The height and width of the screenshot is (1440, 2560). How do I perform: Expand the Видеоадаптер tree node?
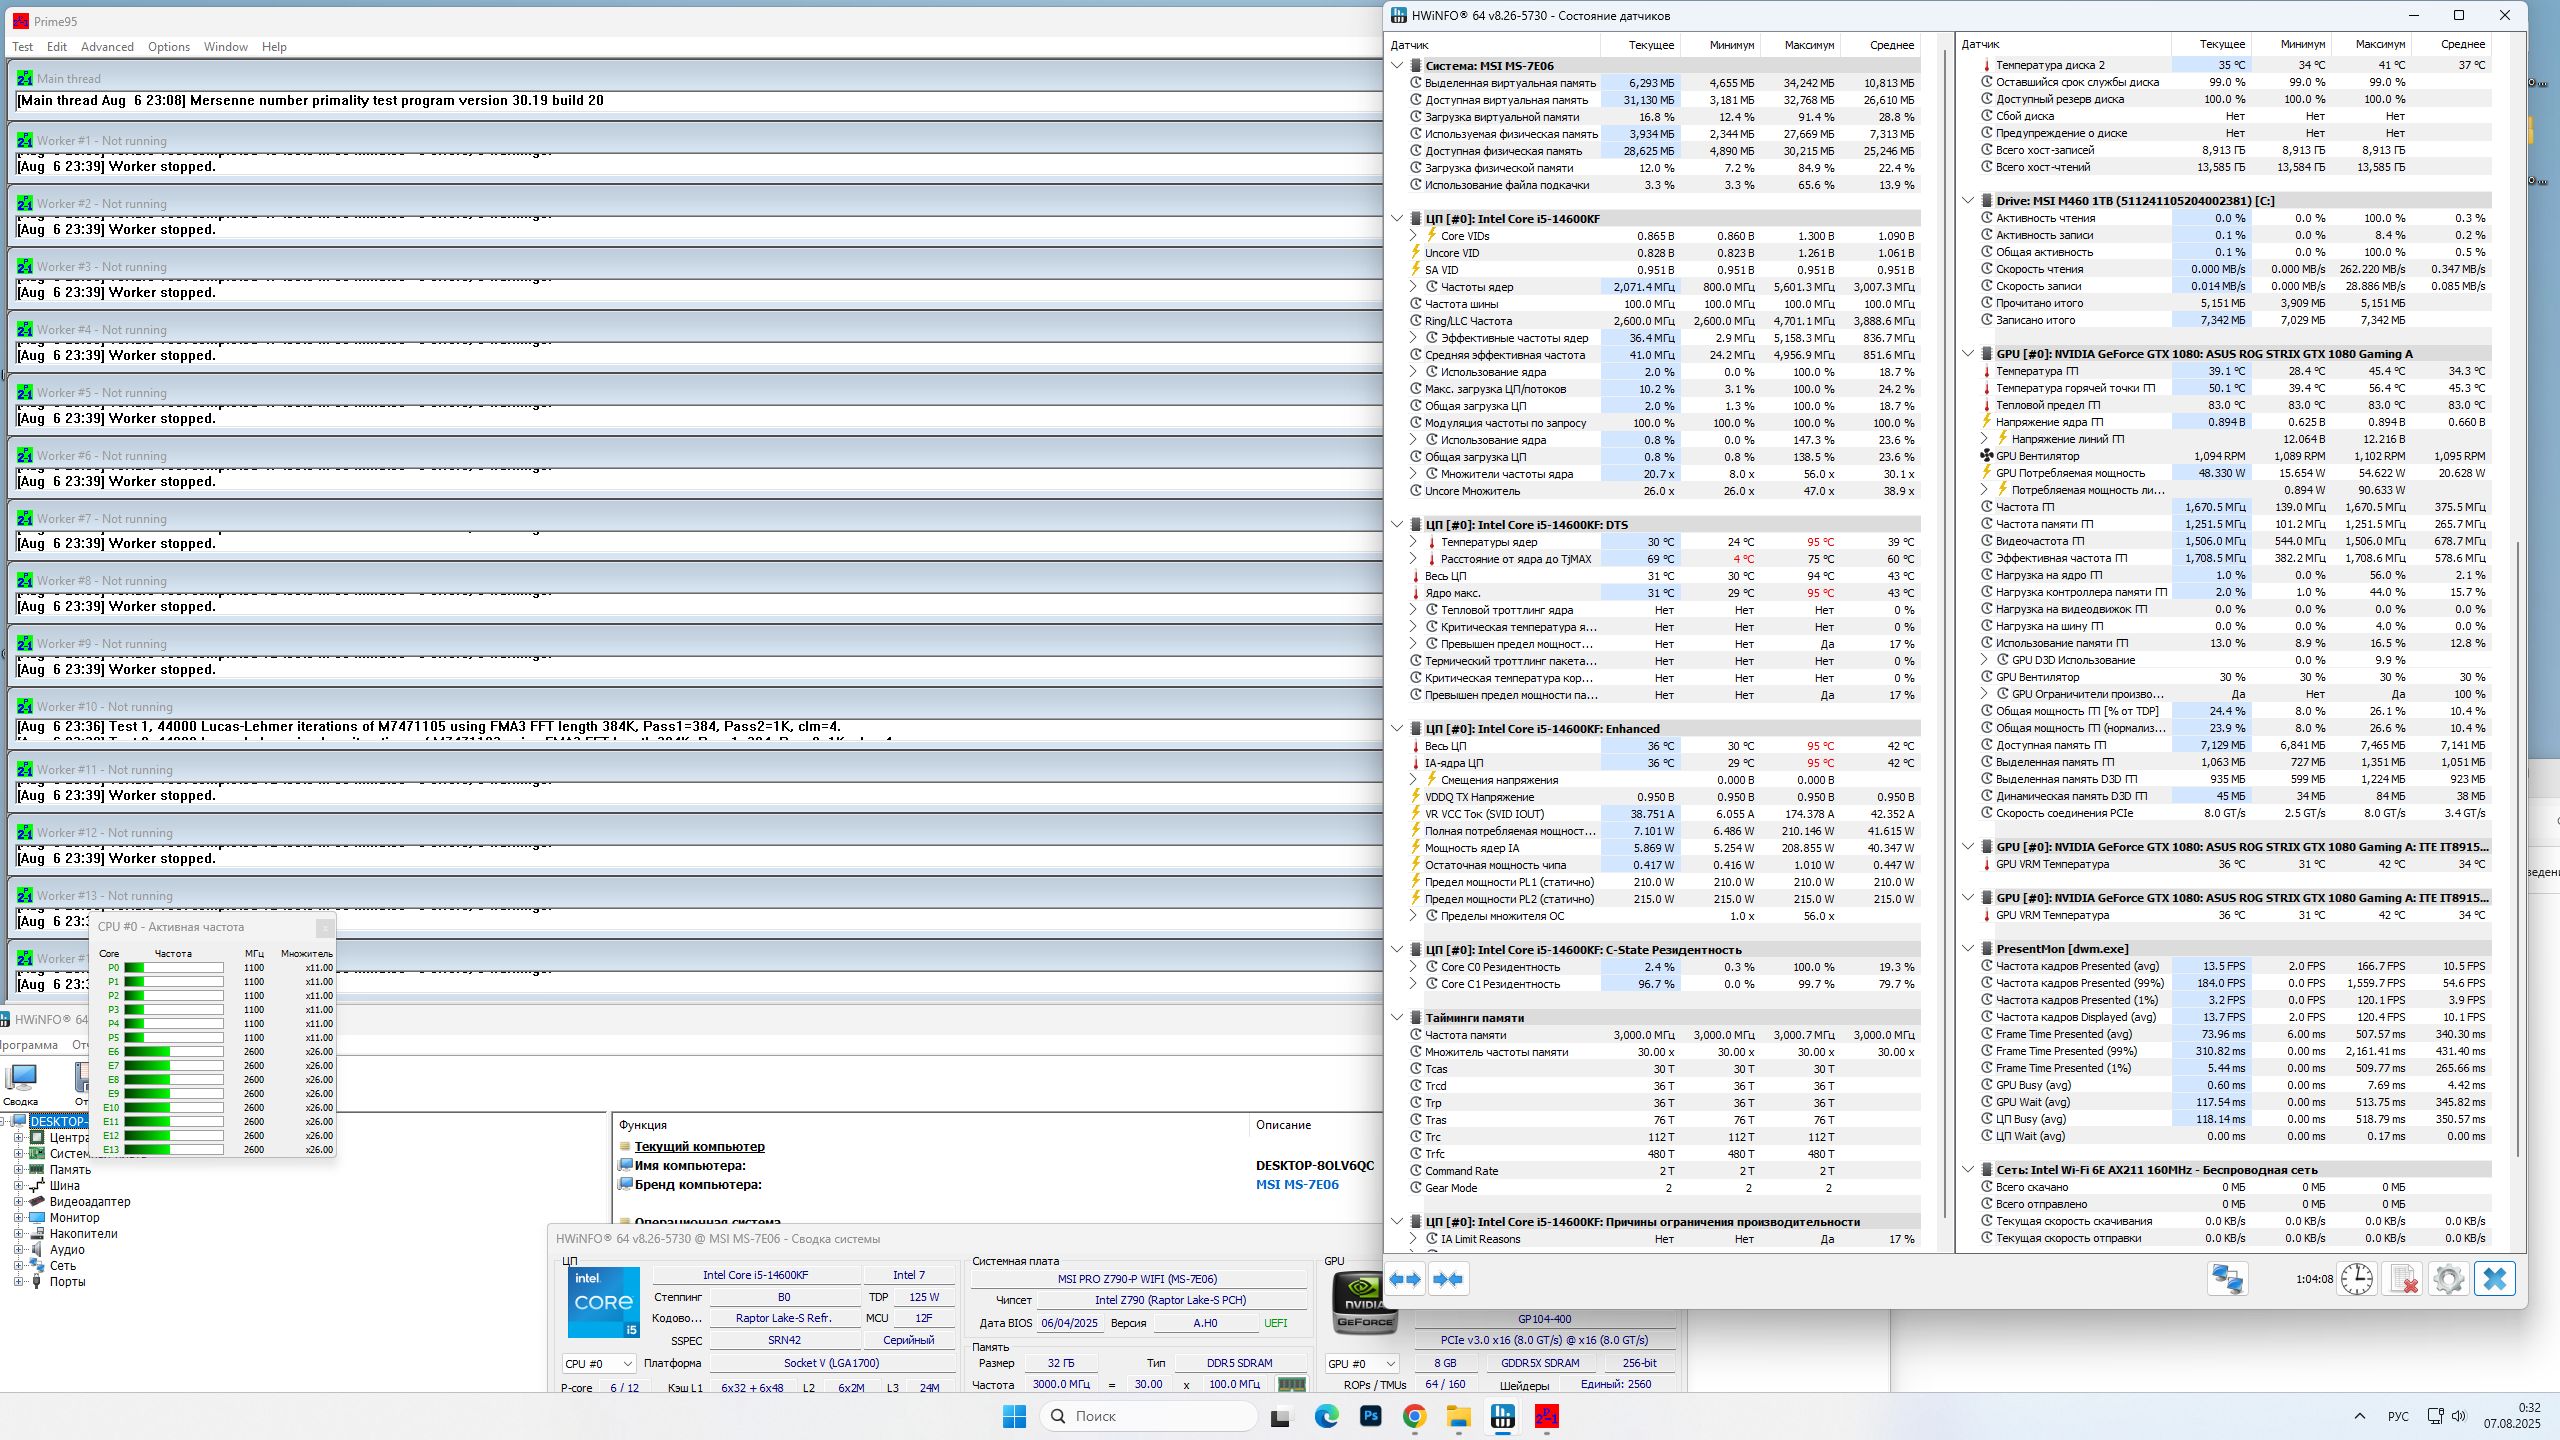pos(18,1202)
